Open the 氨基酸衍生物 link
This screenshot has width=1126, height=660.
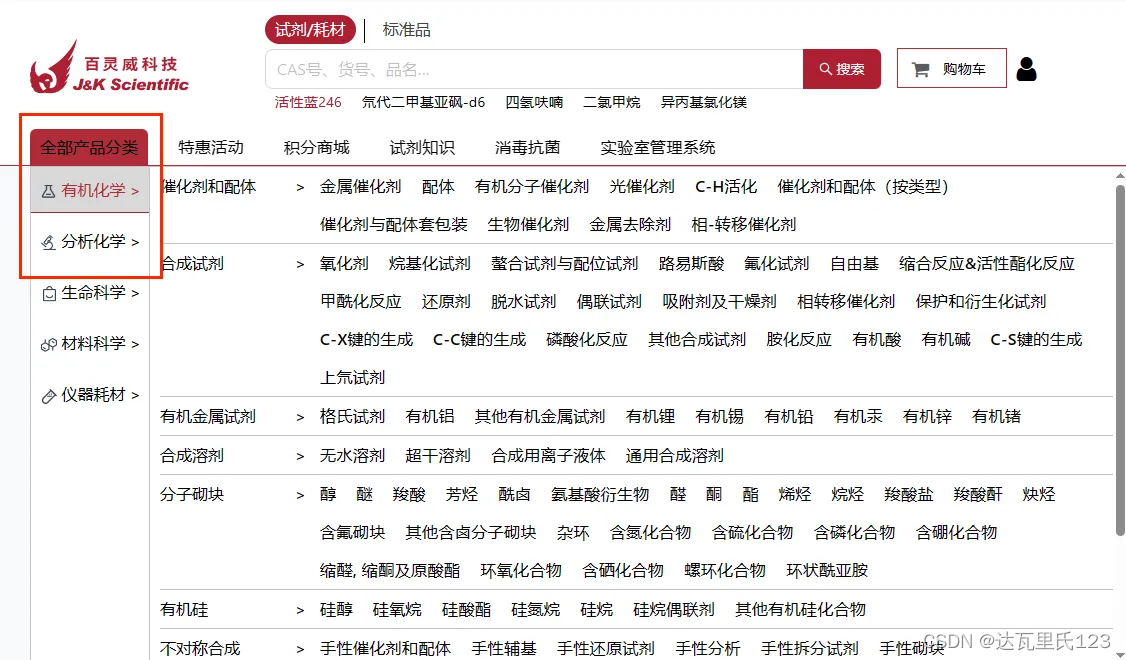(x=600, y=495)
